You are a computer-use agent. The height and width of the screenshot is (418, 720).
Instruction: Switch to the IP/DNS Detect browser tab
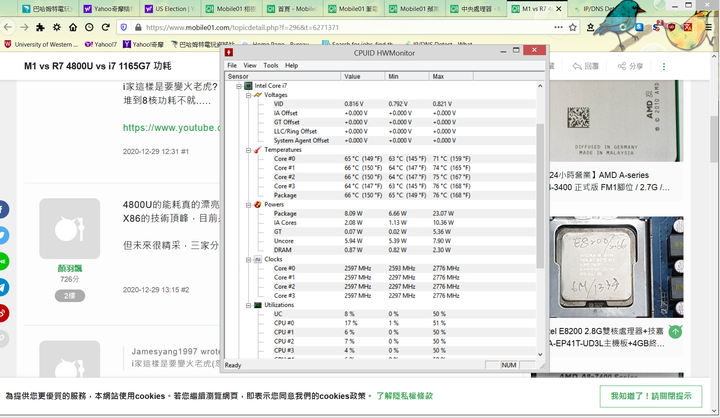coord(597,9)
